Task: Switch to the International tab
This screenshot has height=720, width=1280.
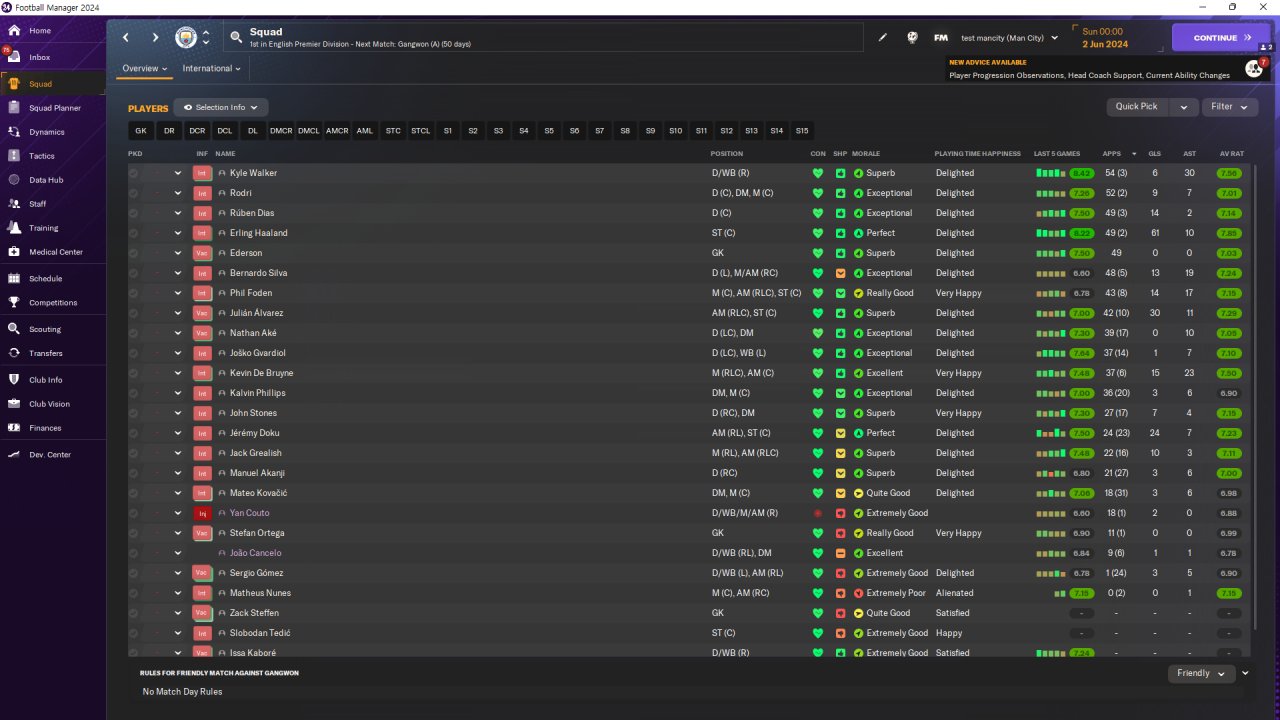Action: tap(211, 69)
